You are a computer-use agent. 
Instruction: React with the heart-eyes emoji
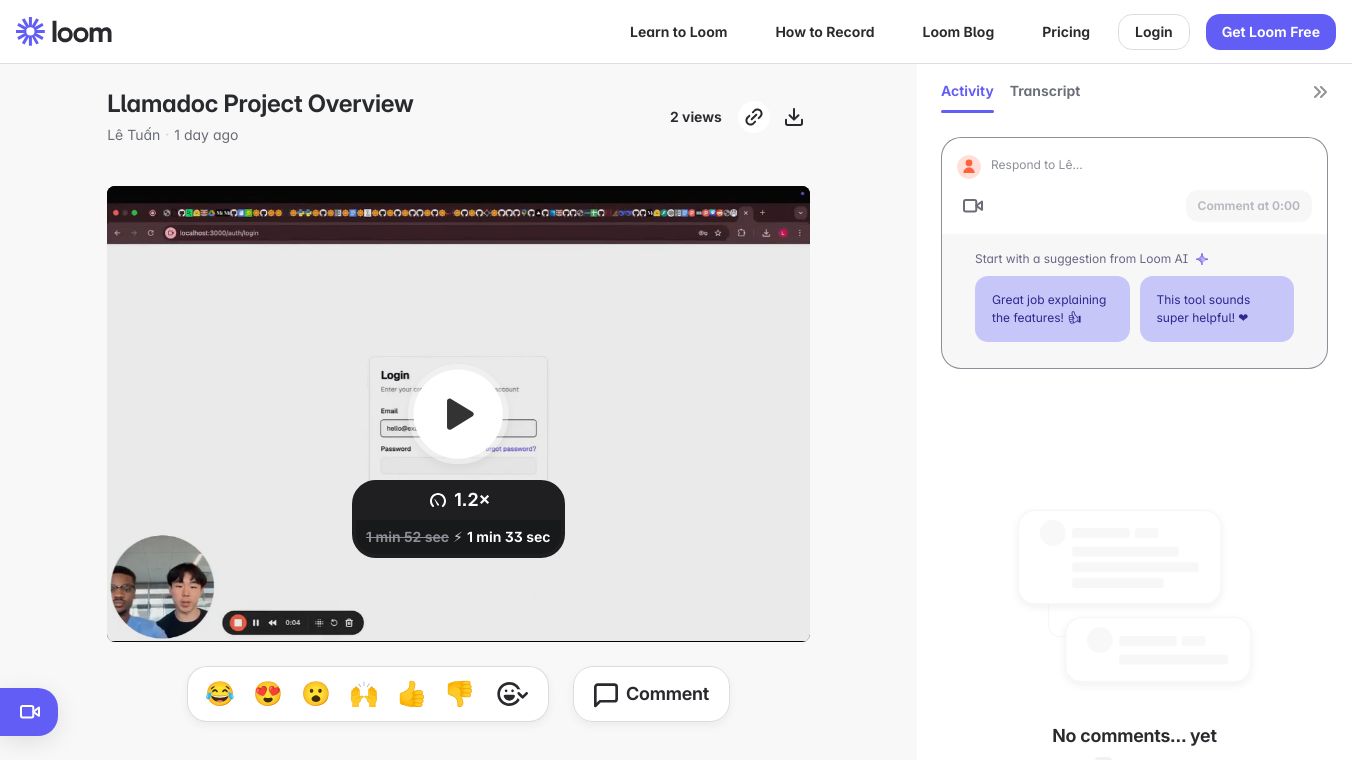click(268, 694)
